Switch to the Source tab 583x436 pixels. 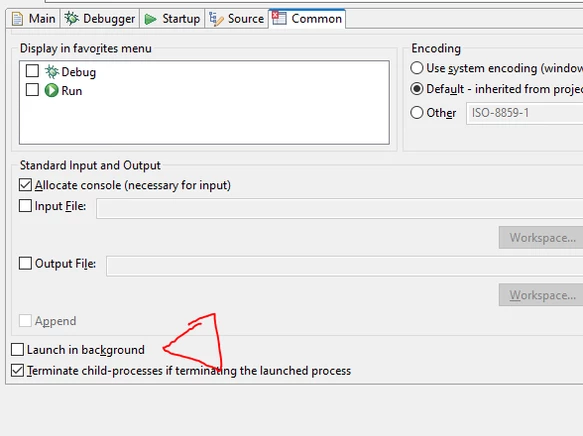[x=236, y=19]
